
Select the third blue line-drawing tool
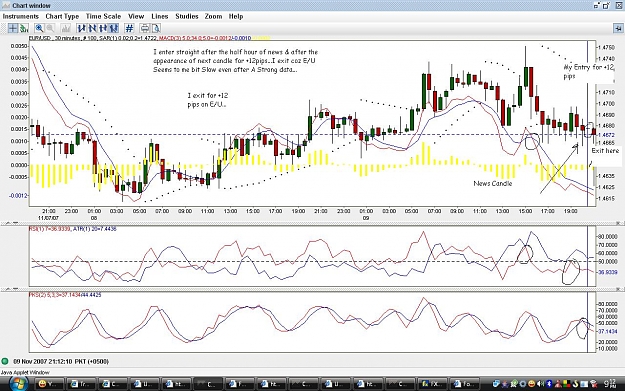(x=103, y=28)
